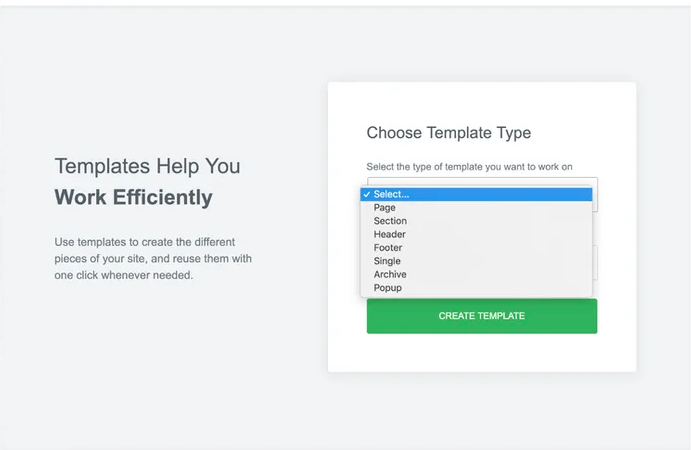
Task: Click the checkmark beside Select... option
Action: pyautogui.click(x=367, y=194)
